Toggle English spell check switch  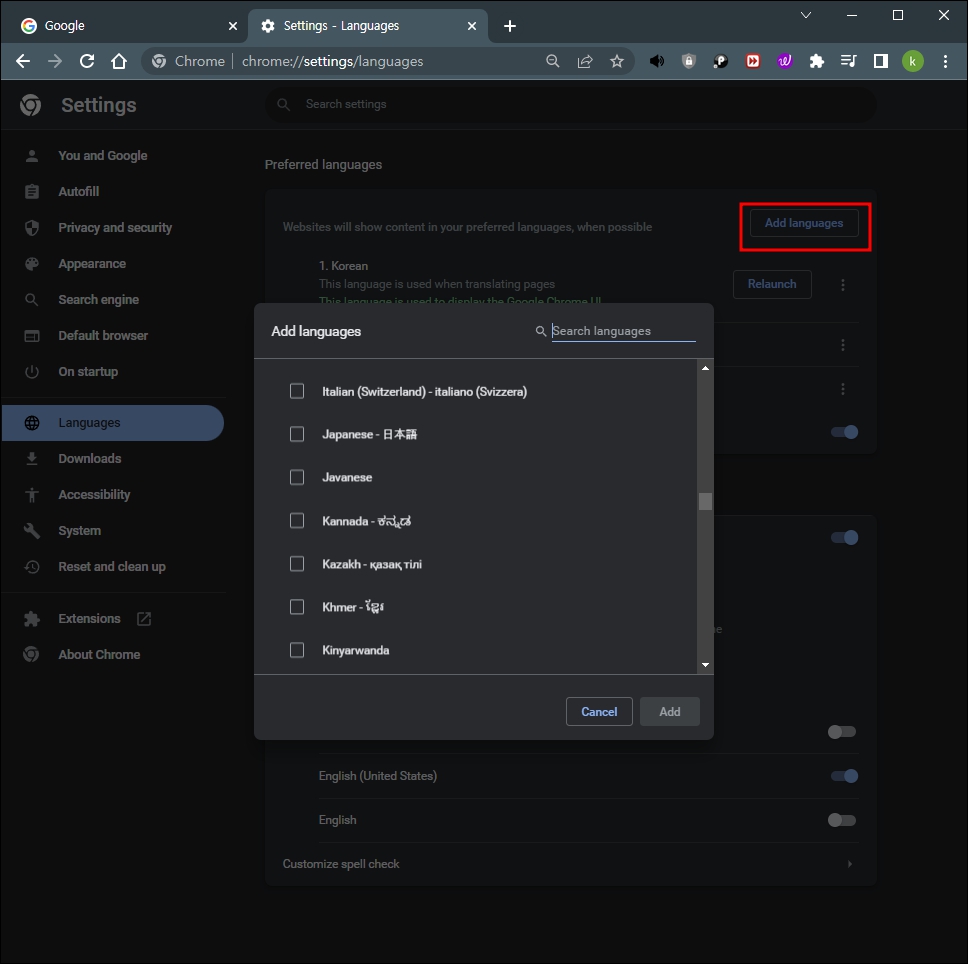click(842, 820)
